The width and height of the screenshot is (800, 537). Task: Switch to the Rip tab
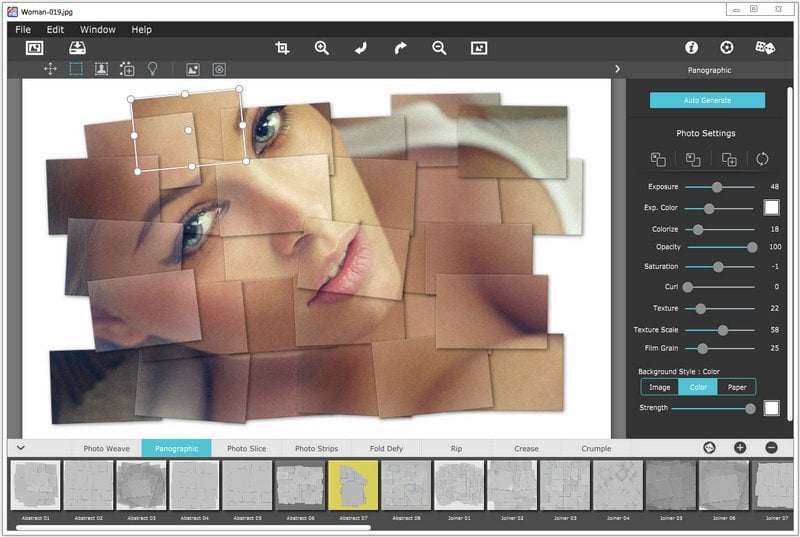(x=456, y=448)
